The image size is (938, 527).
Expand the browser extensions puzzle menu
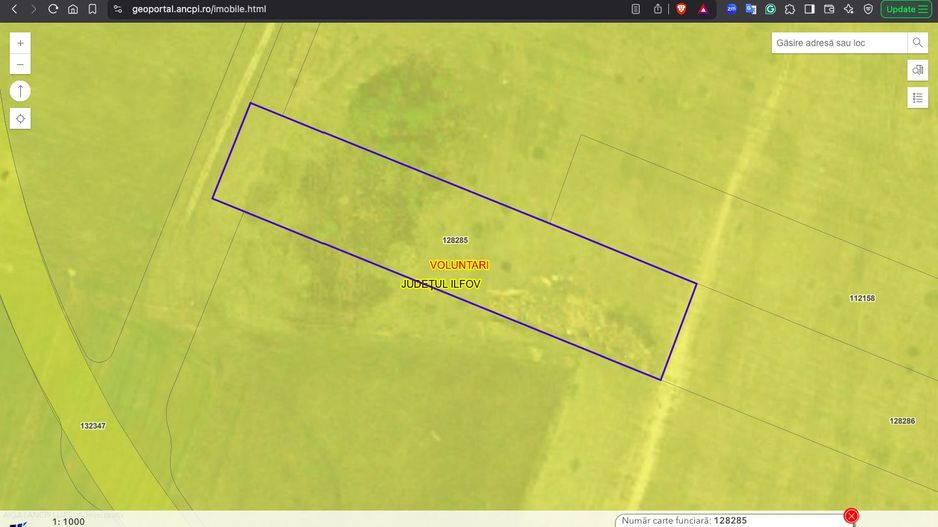pos(790,9)
